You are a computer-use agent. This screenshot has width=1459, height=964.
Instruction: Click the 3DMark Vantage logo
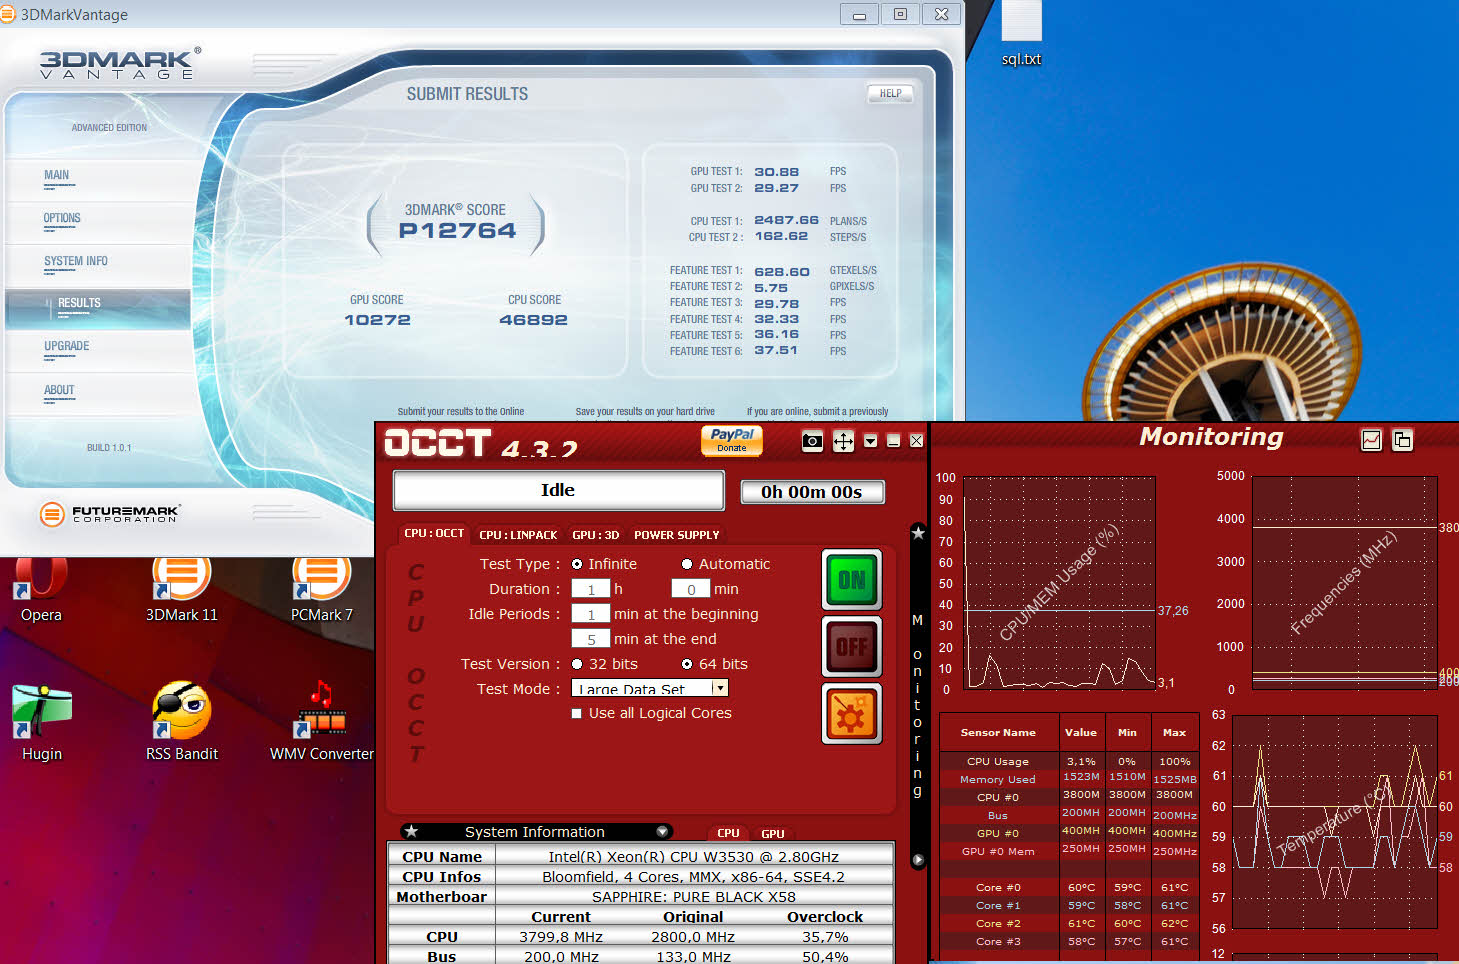pyautogui.click(x=120, y=64)
